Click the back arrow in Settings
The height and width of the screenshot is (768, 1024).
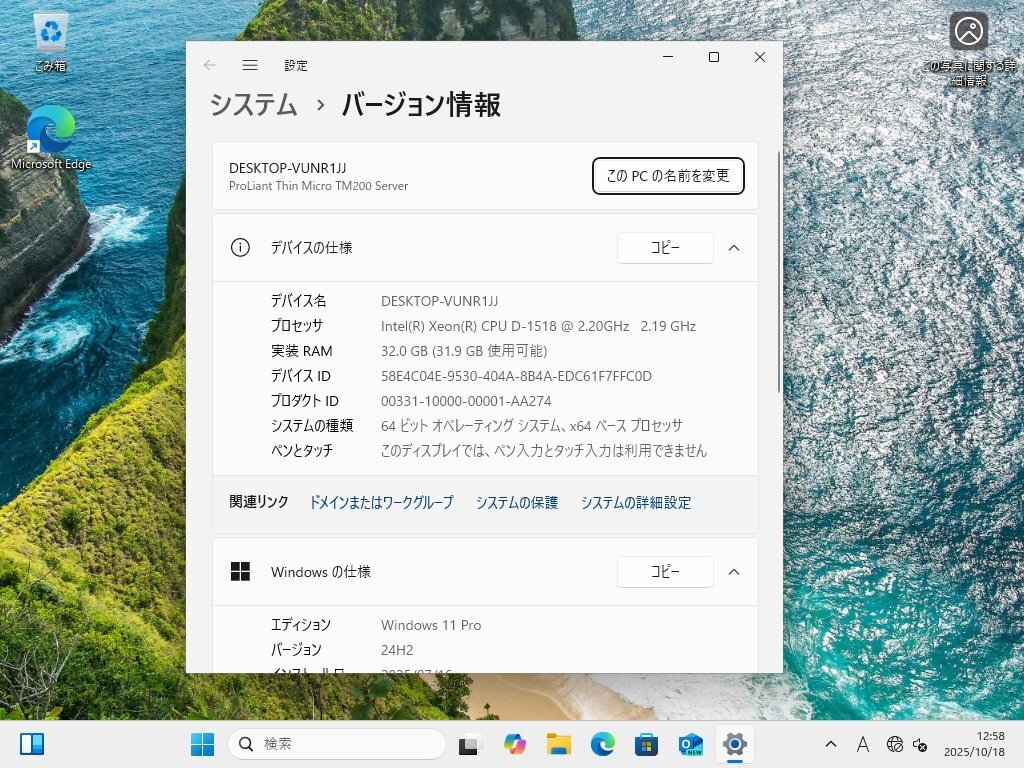(x=210, y=65)
